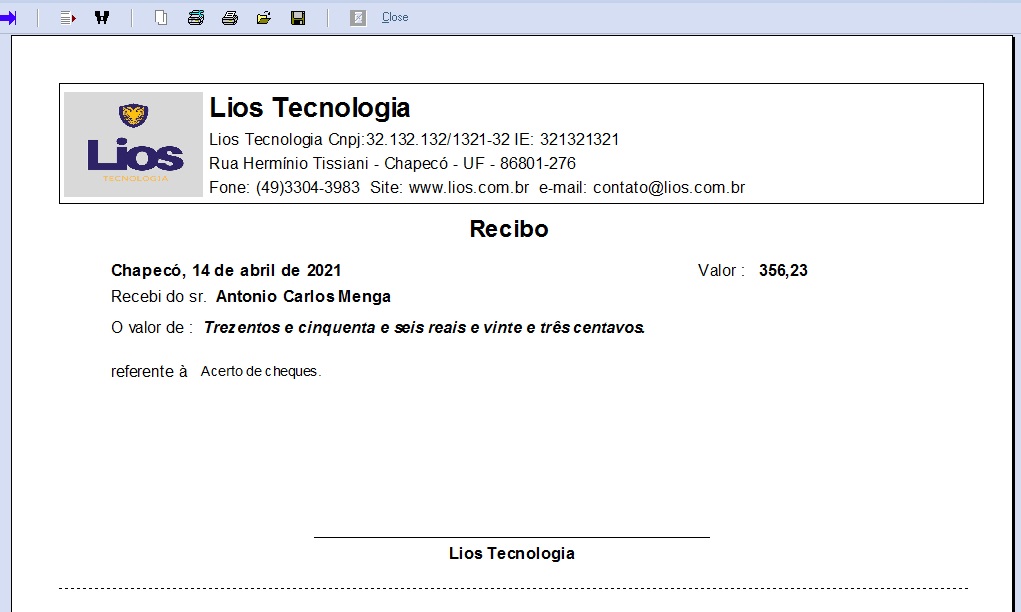Close the receipt preview window

[395, 18]
